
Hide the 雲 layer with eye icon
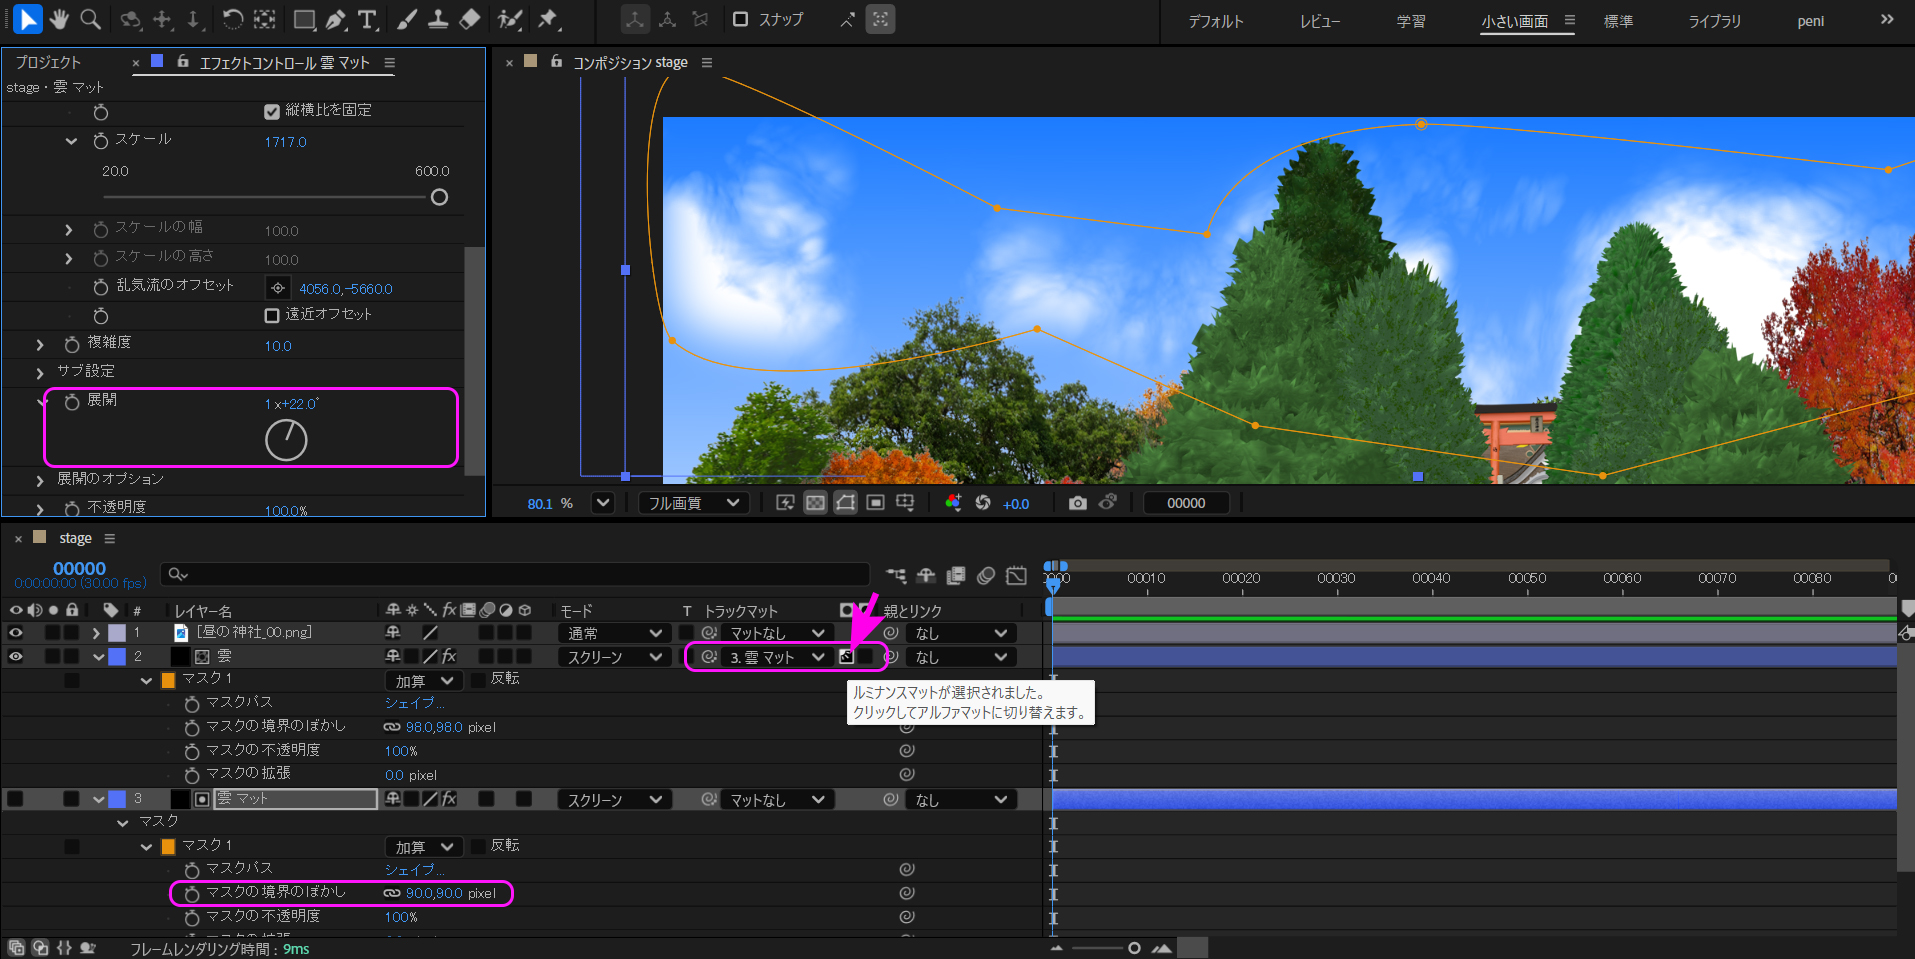coord(16,656)
